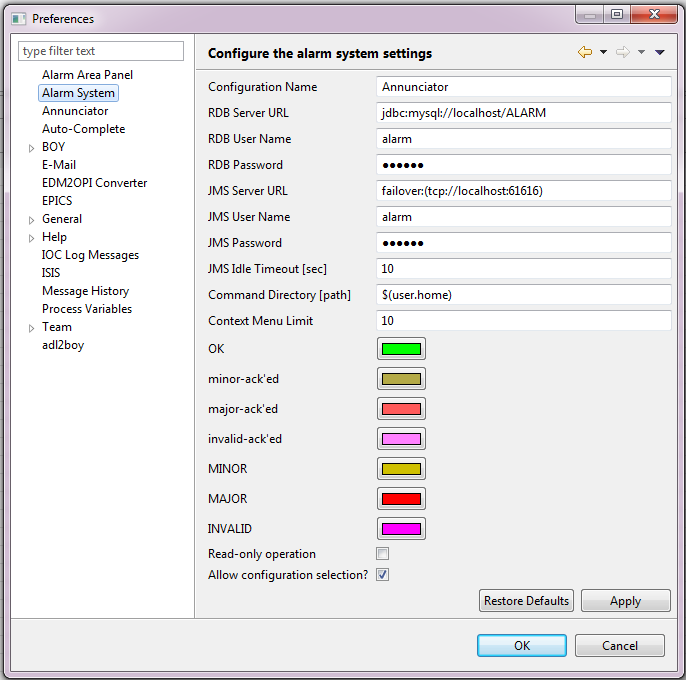Viewport: 686px width, 680px height.
Task: Select Help in the preferences tree
Action: [54, 237]
